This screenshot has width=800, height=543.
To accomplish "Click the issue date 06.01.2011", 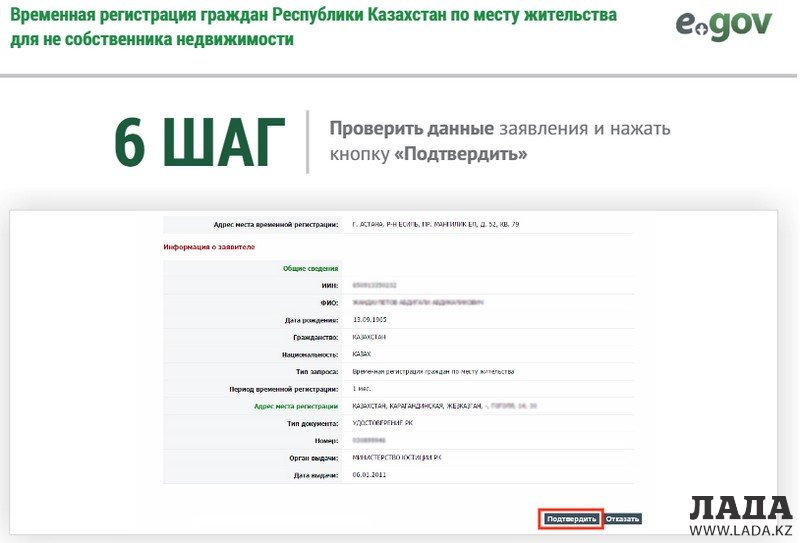I will click(x=370, y=474).
